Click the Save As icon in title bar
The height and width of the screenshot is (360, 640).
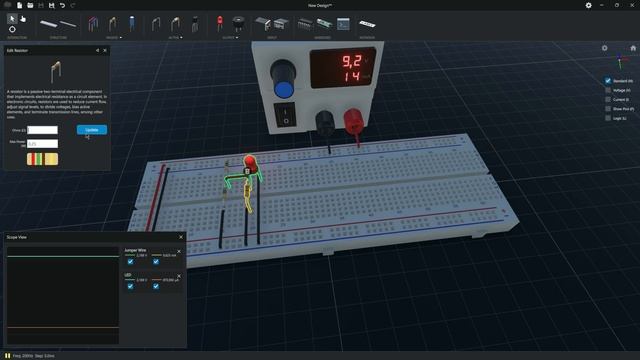[x=51, y=5]
